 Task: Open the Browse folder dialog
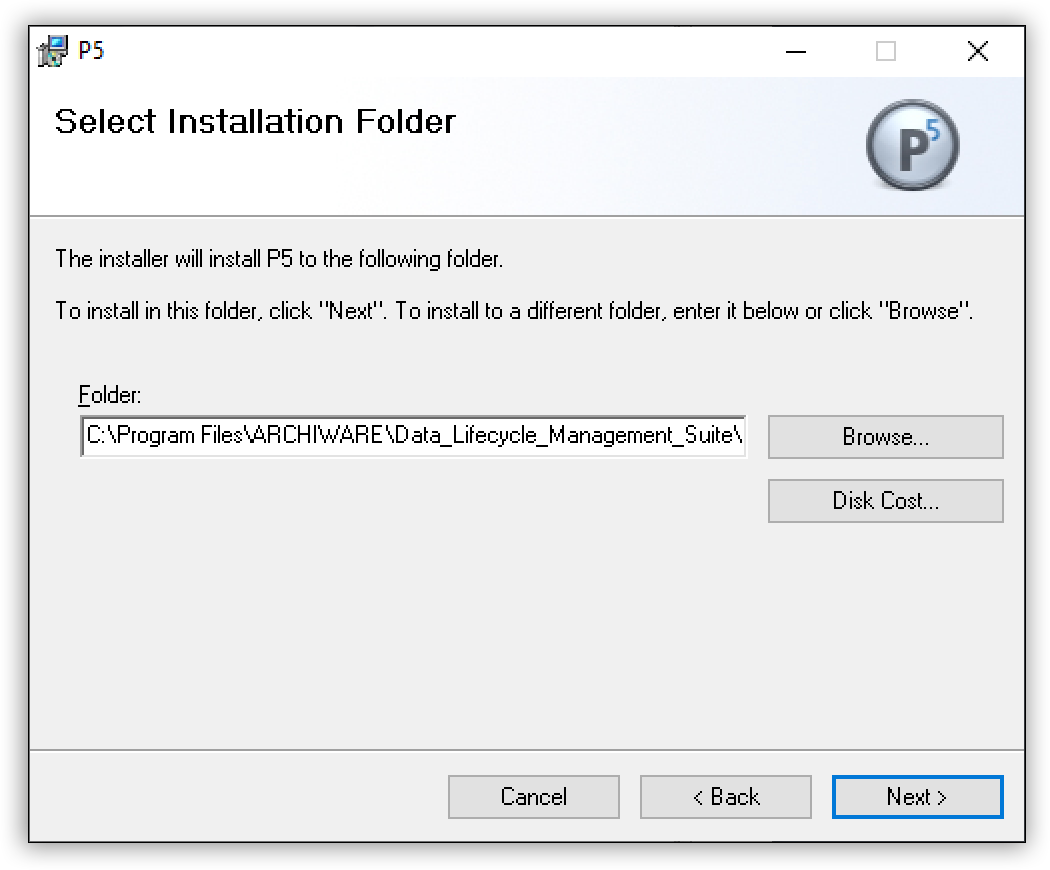tap(885, 437)
